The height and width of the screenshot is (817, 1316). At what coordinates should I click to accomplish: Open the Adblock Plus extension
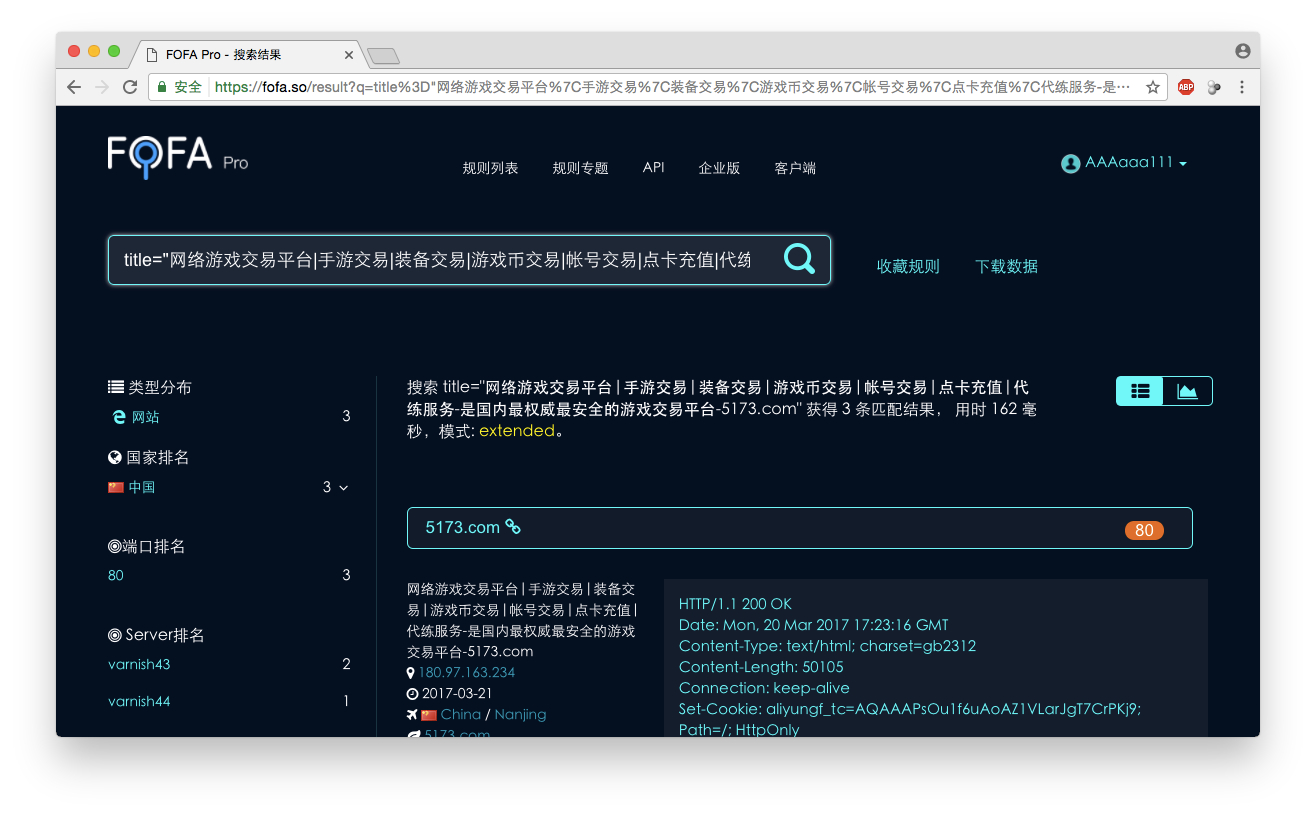coord(1186,87)
